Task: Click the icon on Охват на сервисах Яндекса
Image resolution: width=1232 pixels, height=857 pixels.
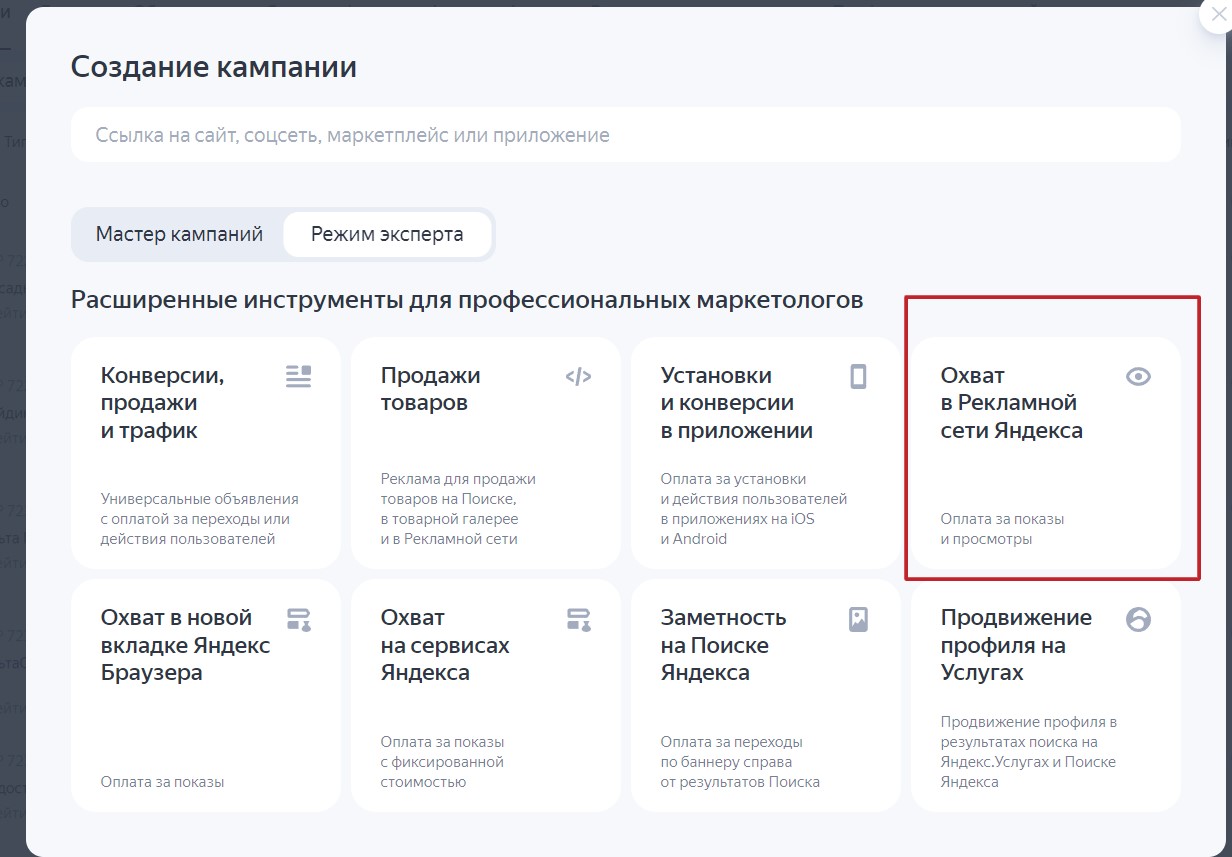Action: point(578,619)
